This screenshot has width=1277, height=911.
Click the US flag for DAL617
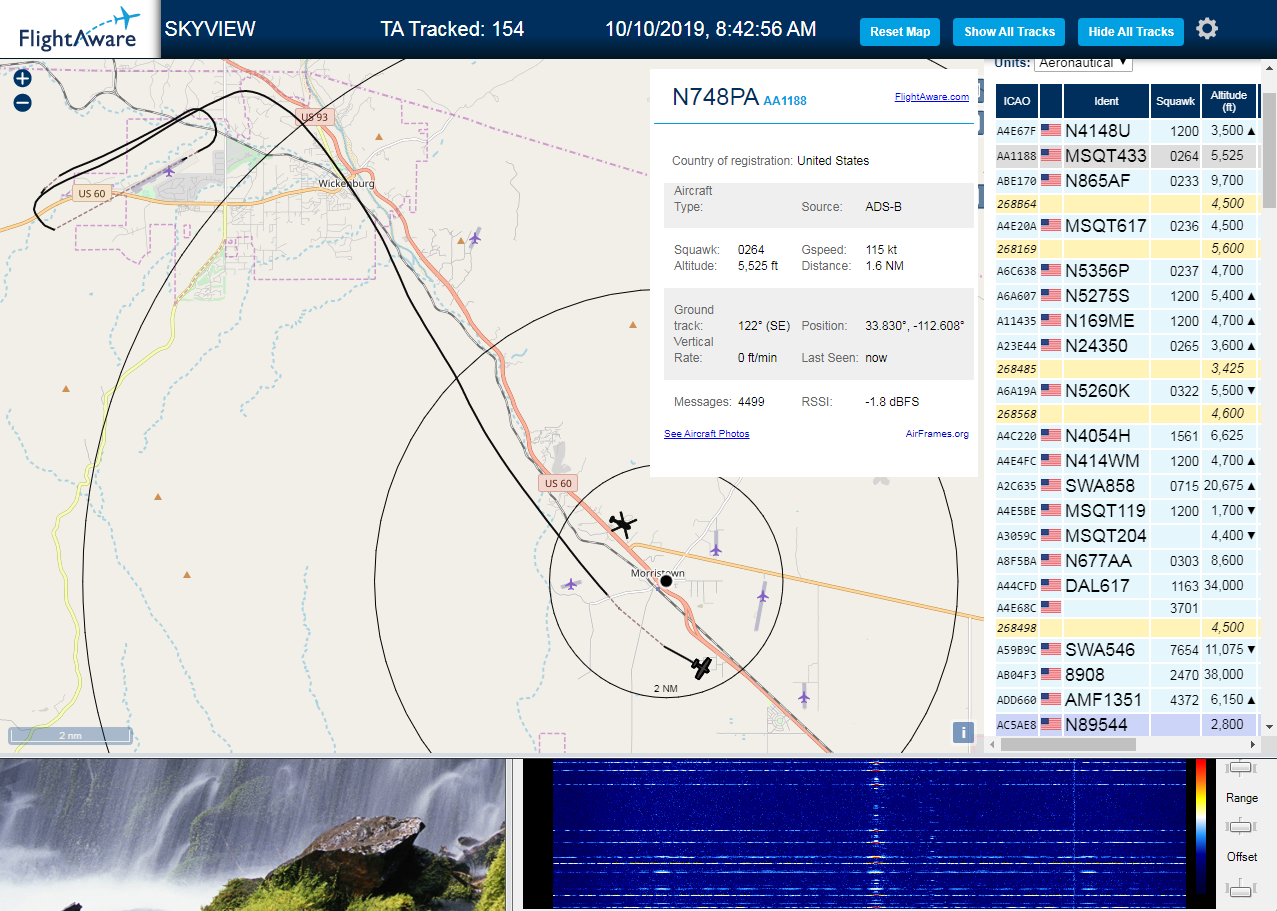click(x=1051, y=585)
